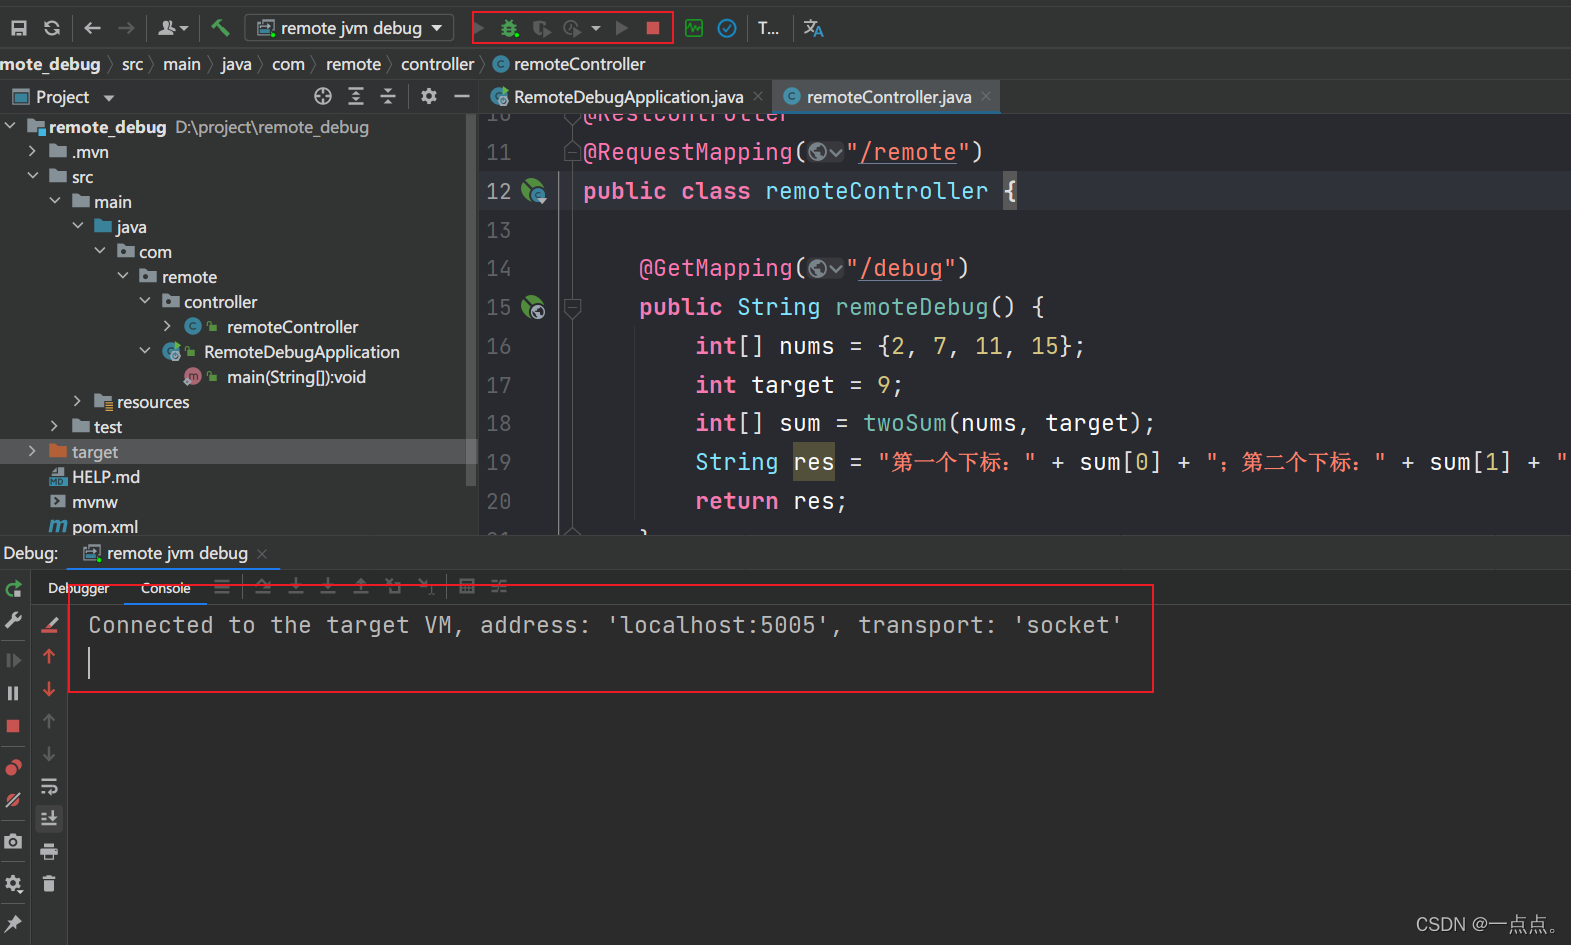Screen dimensions: 1571x945
Task: Expand the target folder in the tree
Action: coord(32,451)
